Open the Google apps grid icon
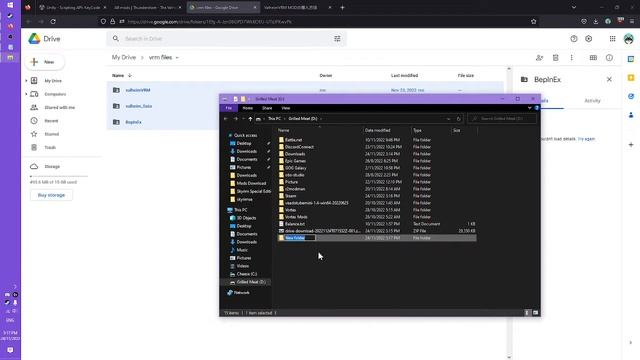The height and width of the screenshot is (360, 640). click(612, 39)
